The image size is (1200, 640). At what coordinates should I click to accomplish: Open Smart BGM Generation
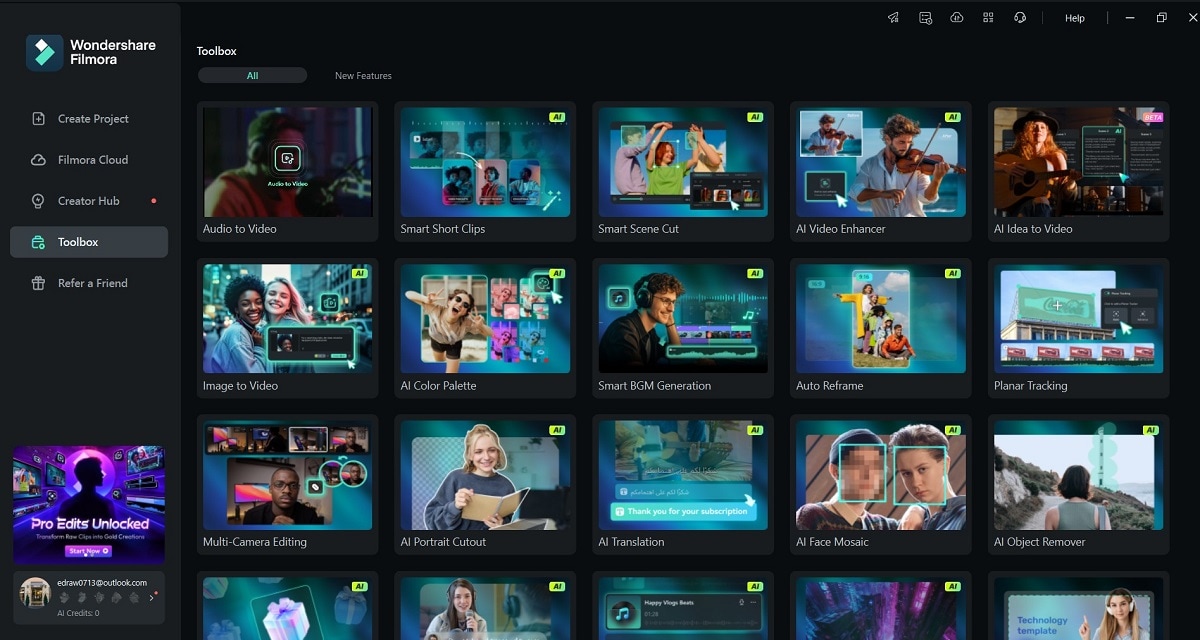pos(683,328)
